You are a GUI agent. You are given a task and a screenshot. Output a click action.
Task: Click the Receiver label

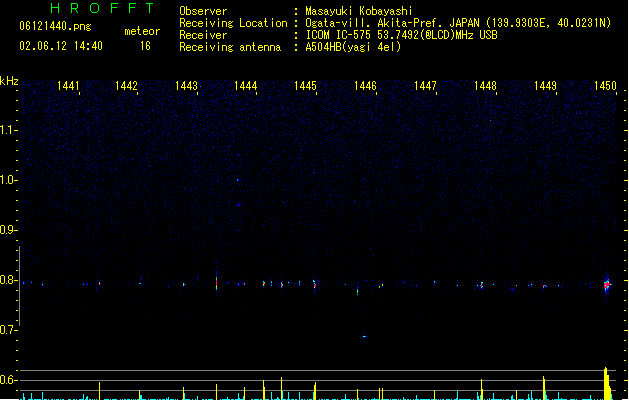click(x=203, y=35)
